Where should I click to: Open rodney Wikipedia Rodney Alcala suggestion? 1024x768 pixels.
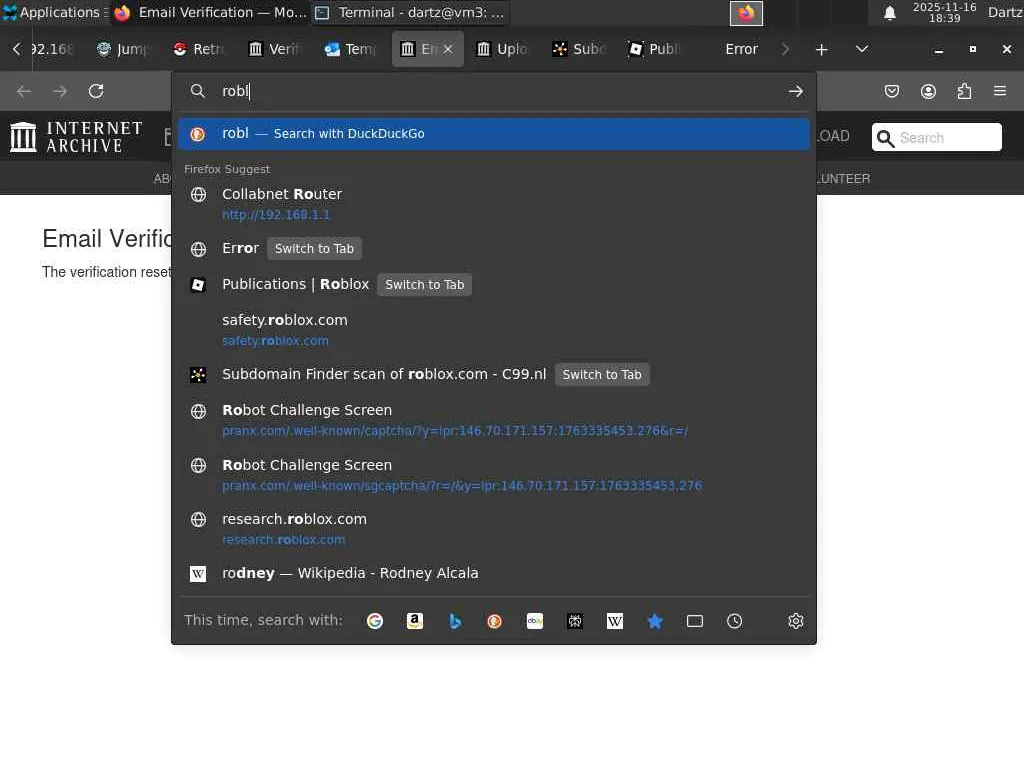click(494, 573)
